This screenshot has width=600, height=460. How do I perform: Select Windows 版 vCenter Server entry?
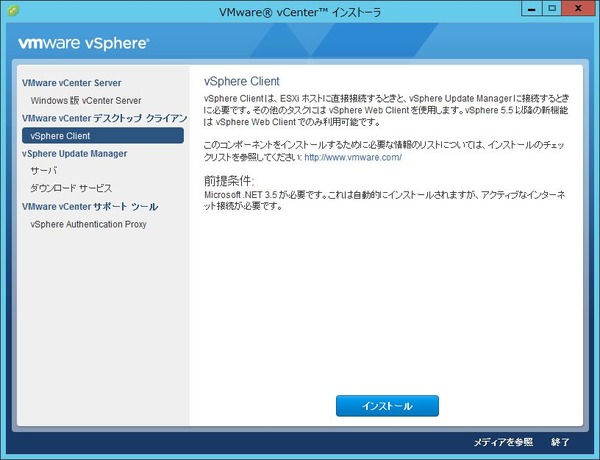(x=86, y=101)
